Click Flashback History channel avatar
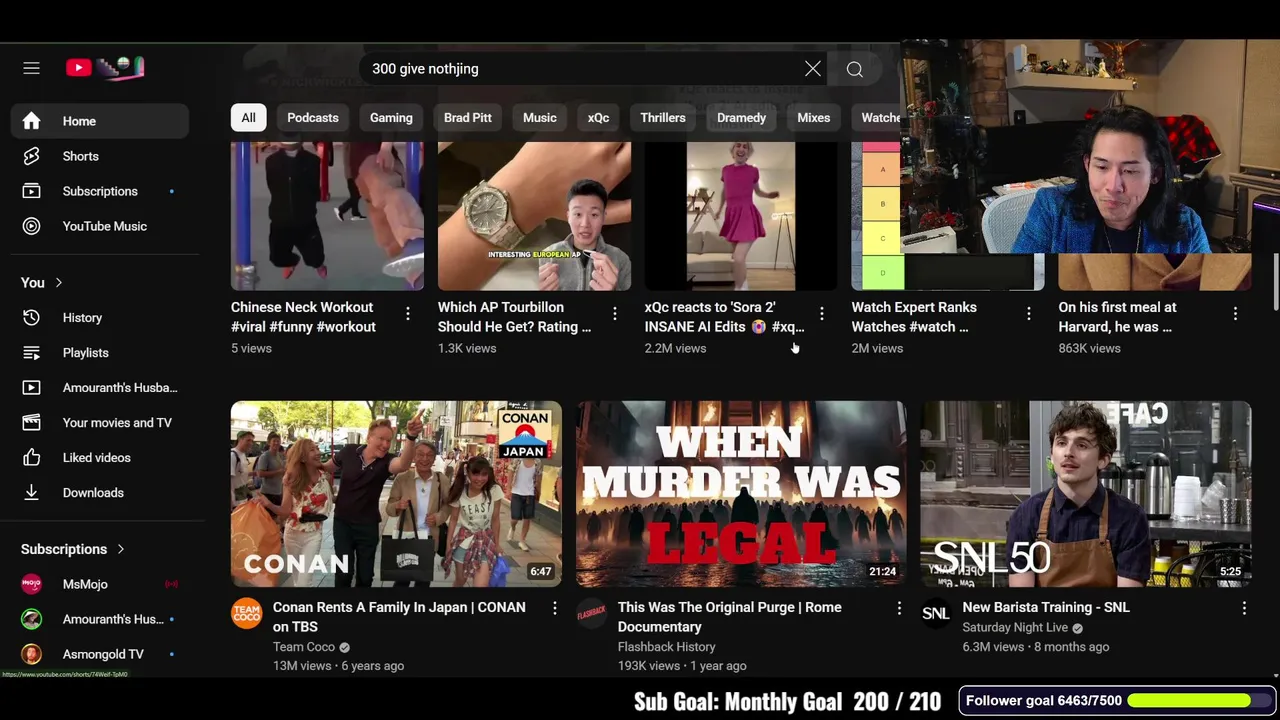Screen dimensions: 1280x720 [x=591, y=613]
